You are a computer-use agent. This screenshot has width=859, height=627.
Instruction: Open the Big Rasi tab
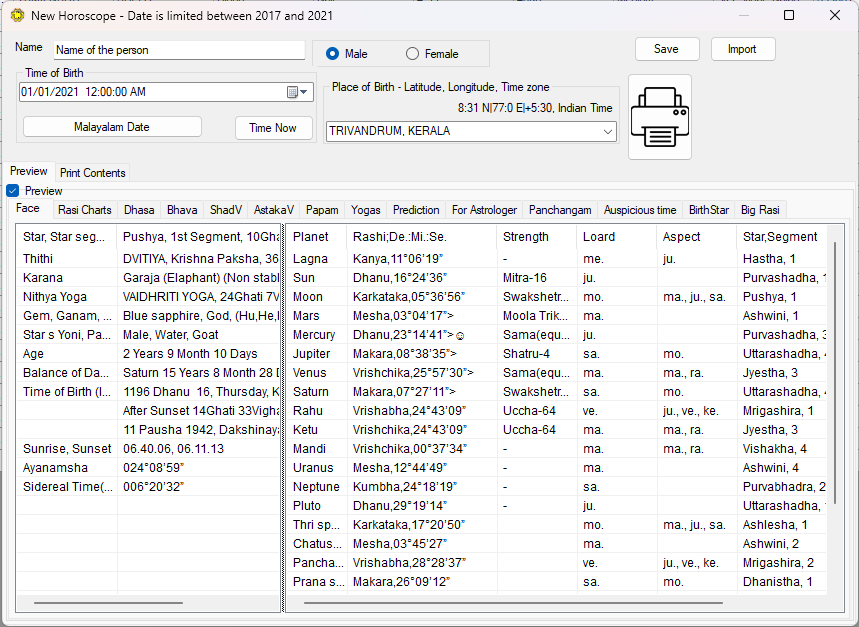pyautogui.click(x=760, y=210)
